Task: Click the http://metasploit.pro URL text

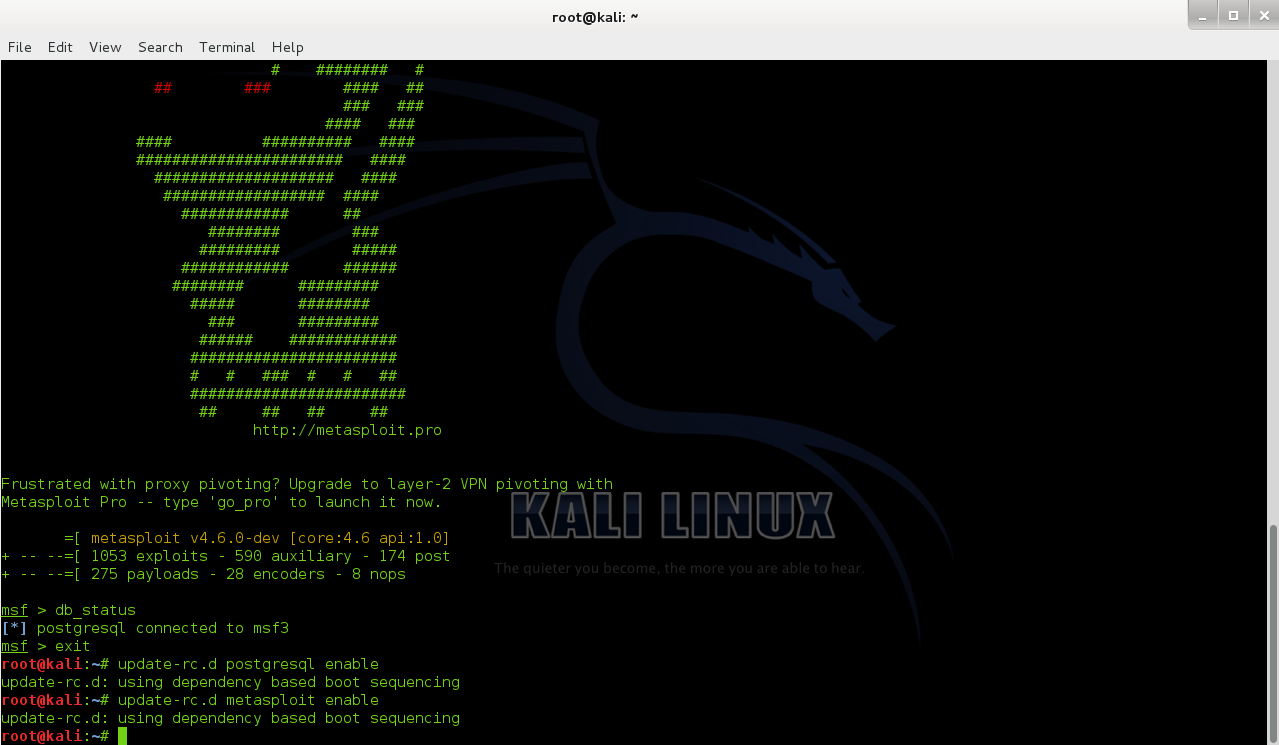Action: [347, 430]
